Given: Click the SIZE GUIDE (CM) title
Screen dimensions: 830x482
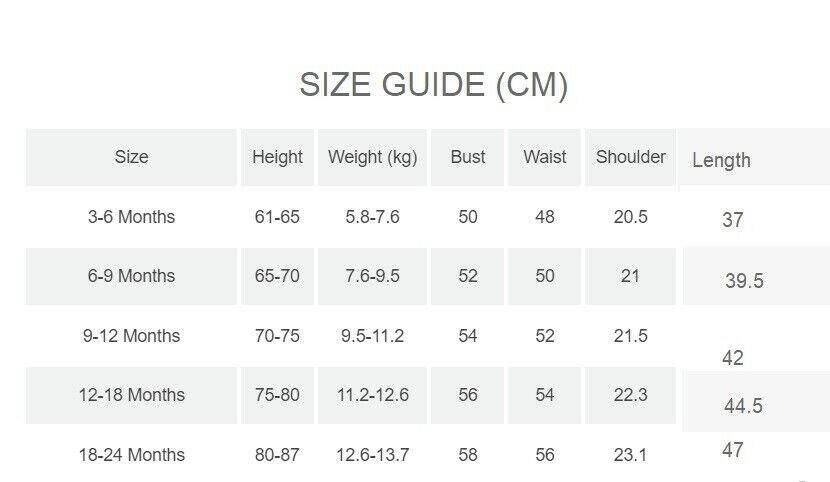Looking at the screenshot, I should pos(433,85).
